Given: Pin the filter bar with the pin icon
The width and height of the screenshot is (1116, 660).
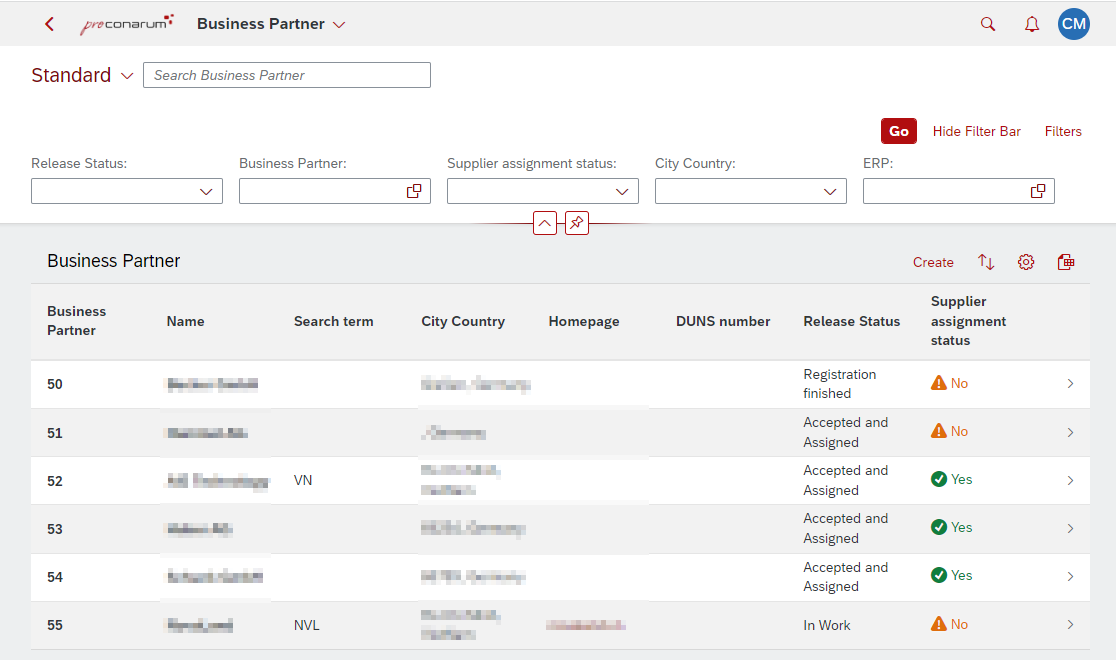Looking at the screenshot, I should (576, 223).
